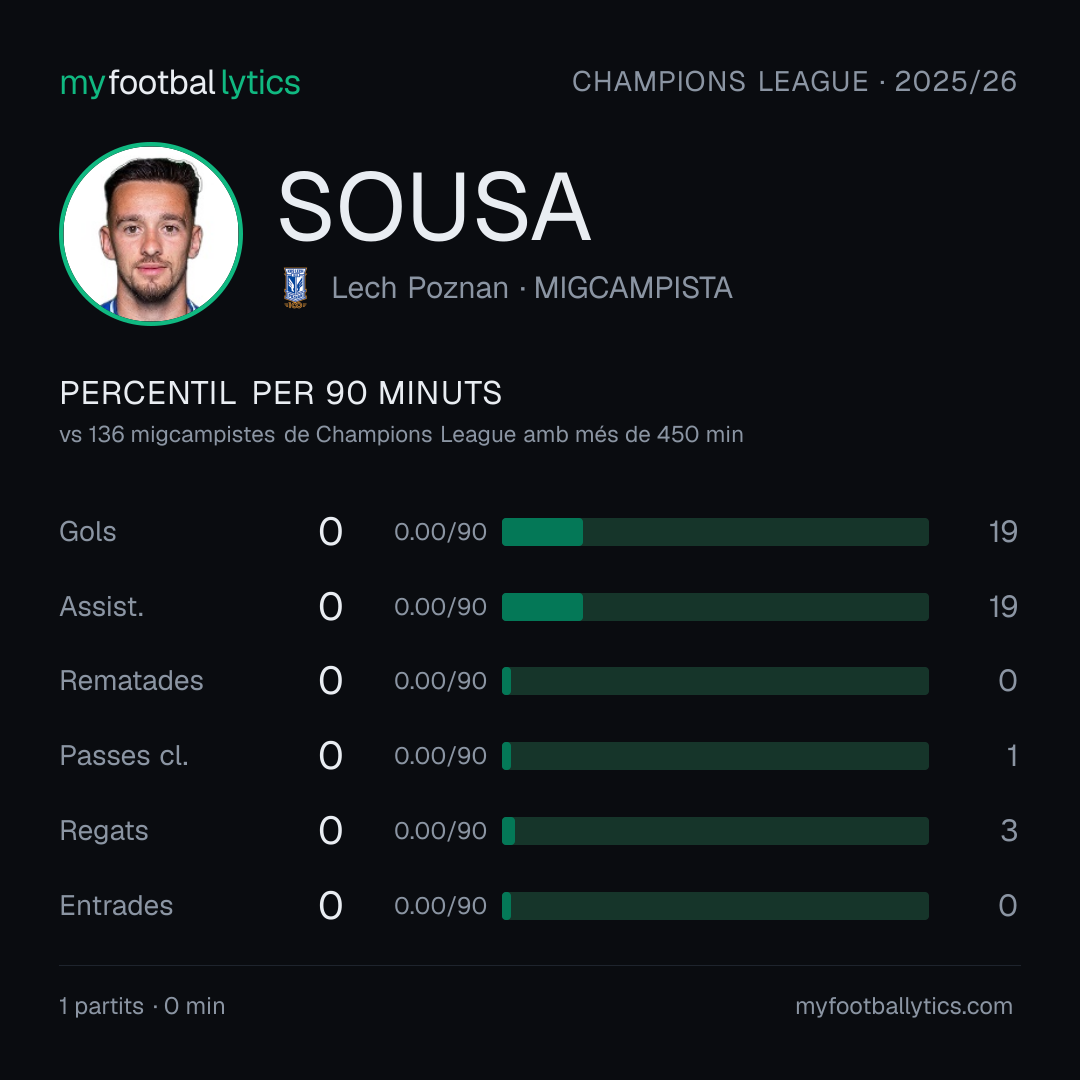Select the Percentil per 90 minuts heading
The image size is (1080, 1080).
(x=280, y=393)
